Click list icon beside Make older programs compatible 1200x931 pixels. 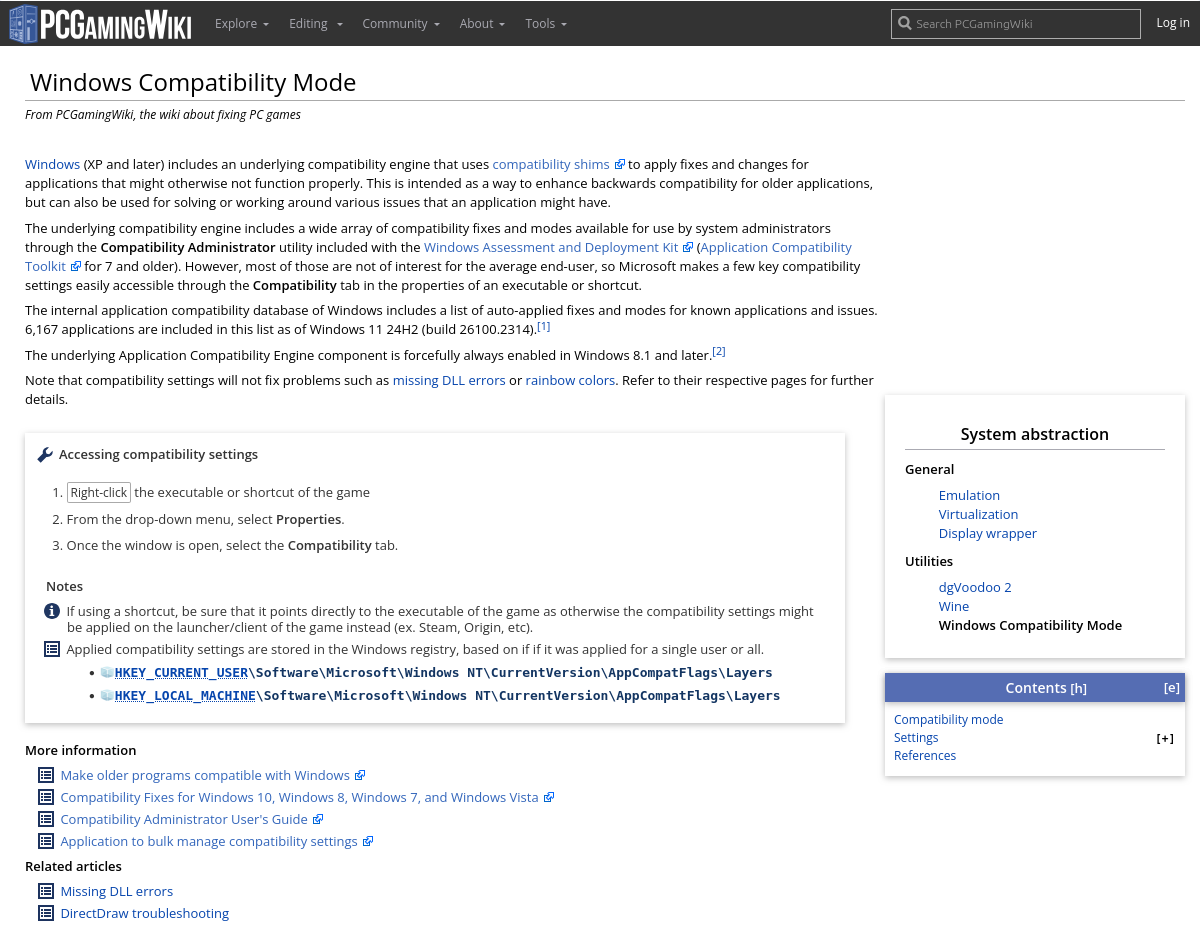click(46, 775)
